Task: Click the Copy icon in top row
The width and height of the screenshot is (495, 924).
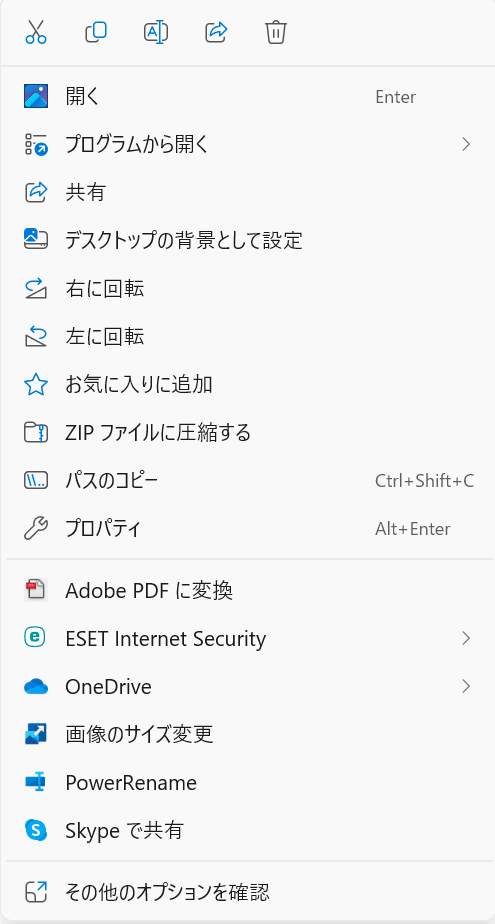Action: 96,32
